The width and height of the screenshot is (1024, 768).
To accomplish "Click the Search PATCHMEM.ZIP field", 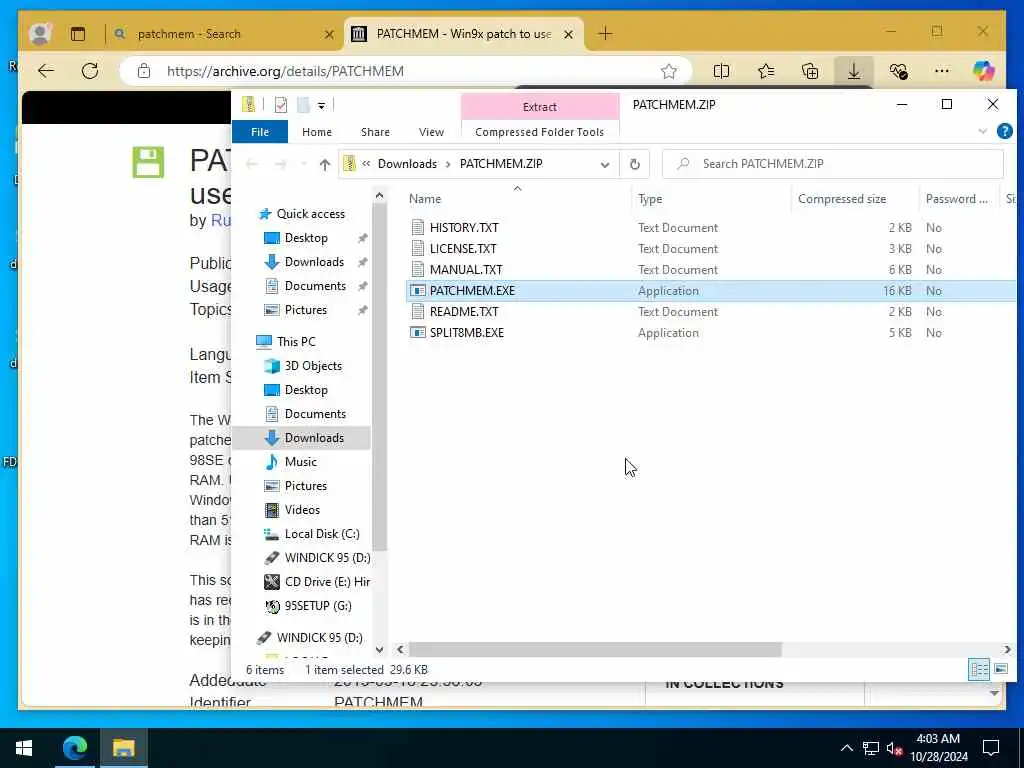I will [833, 164].
